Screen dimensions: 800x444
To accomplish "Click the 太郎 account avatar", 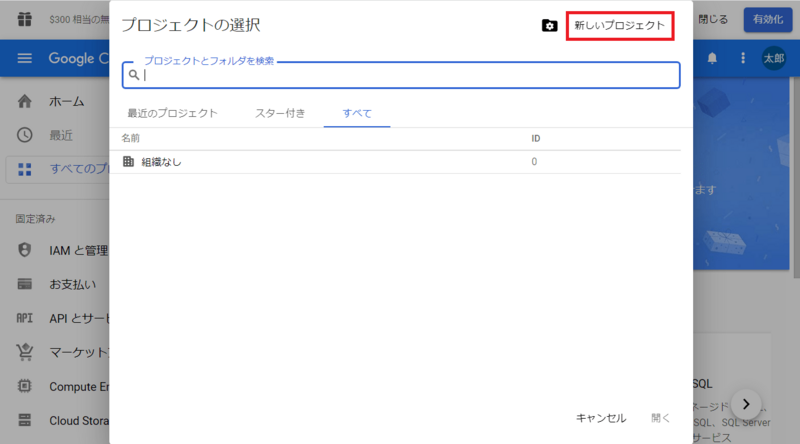I will pos(774,59).
